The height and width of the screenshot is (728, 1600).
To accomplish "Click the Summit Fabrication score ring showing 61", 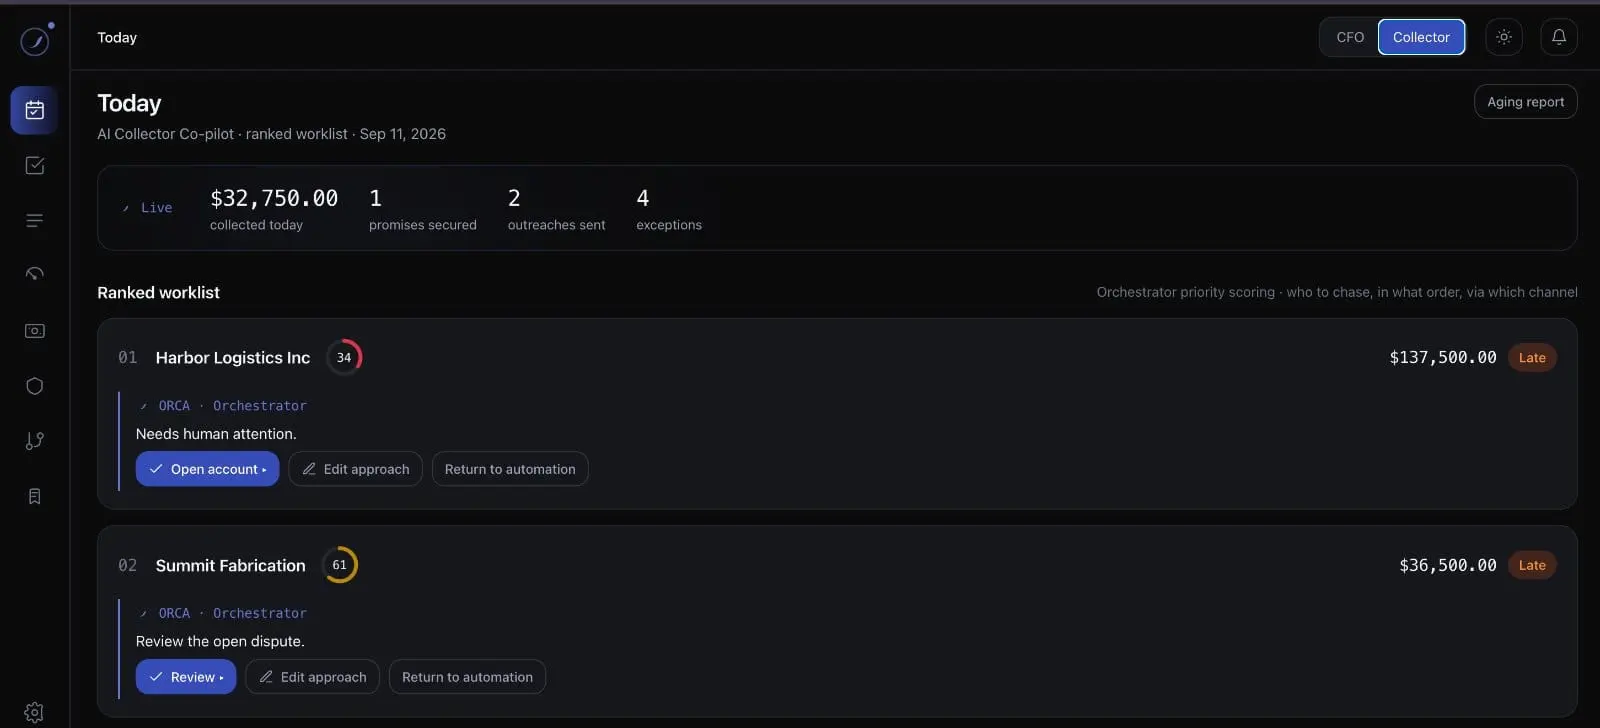I will 340,565.
